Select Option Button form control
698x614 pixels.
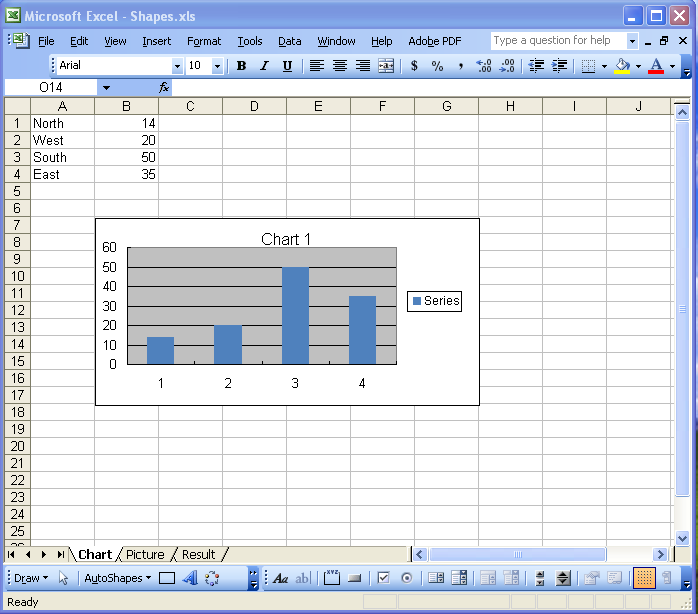coord(406,578)
